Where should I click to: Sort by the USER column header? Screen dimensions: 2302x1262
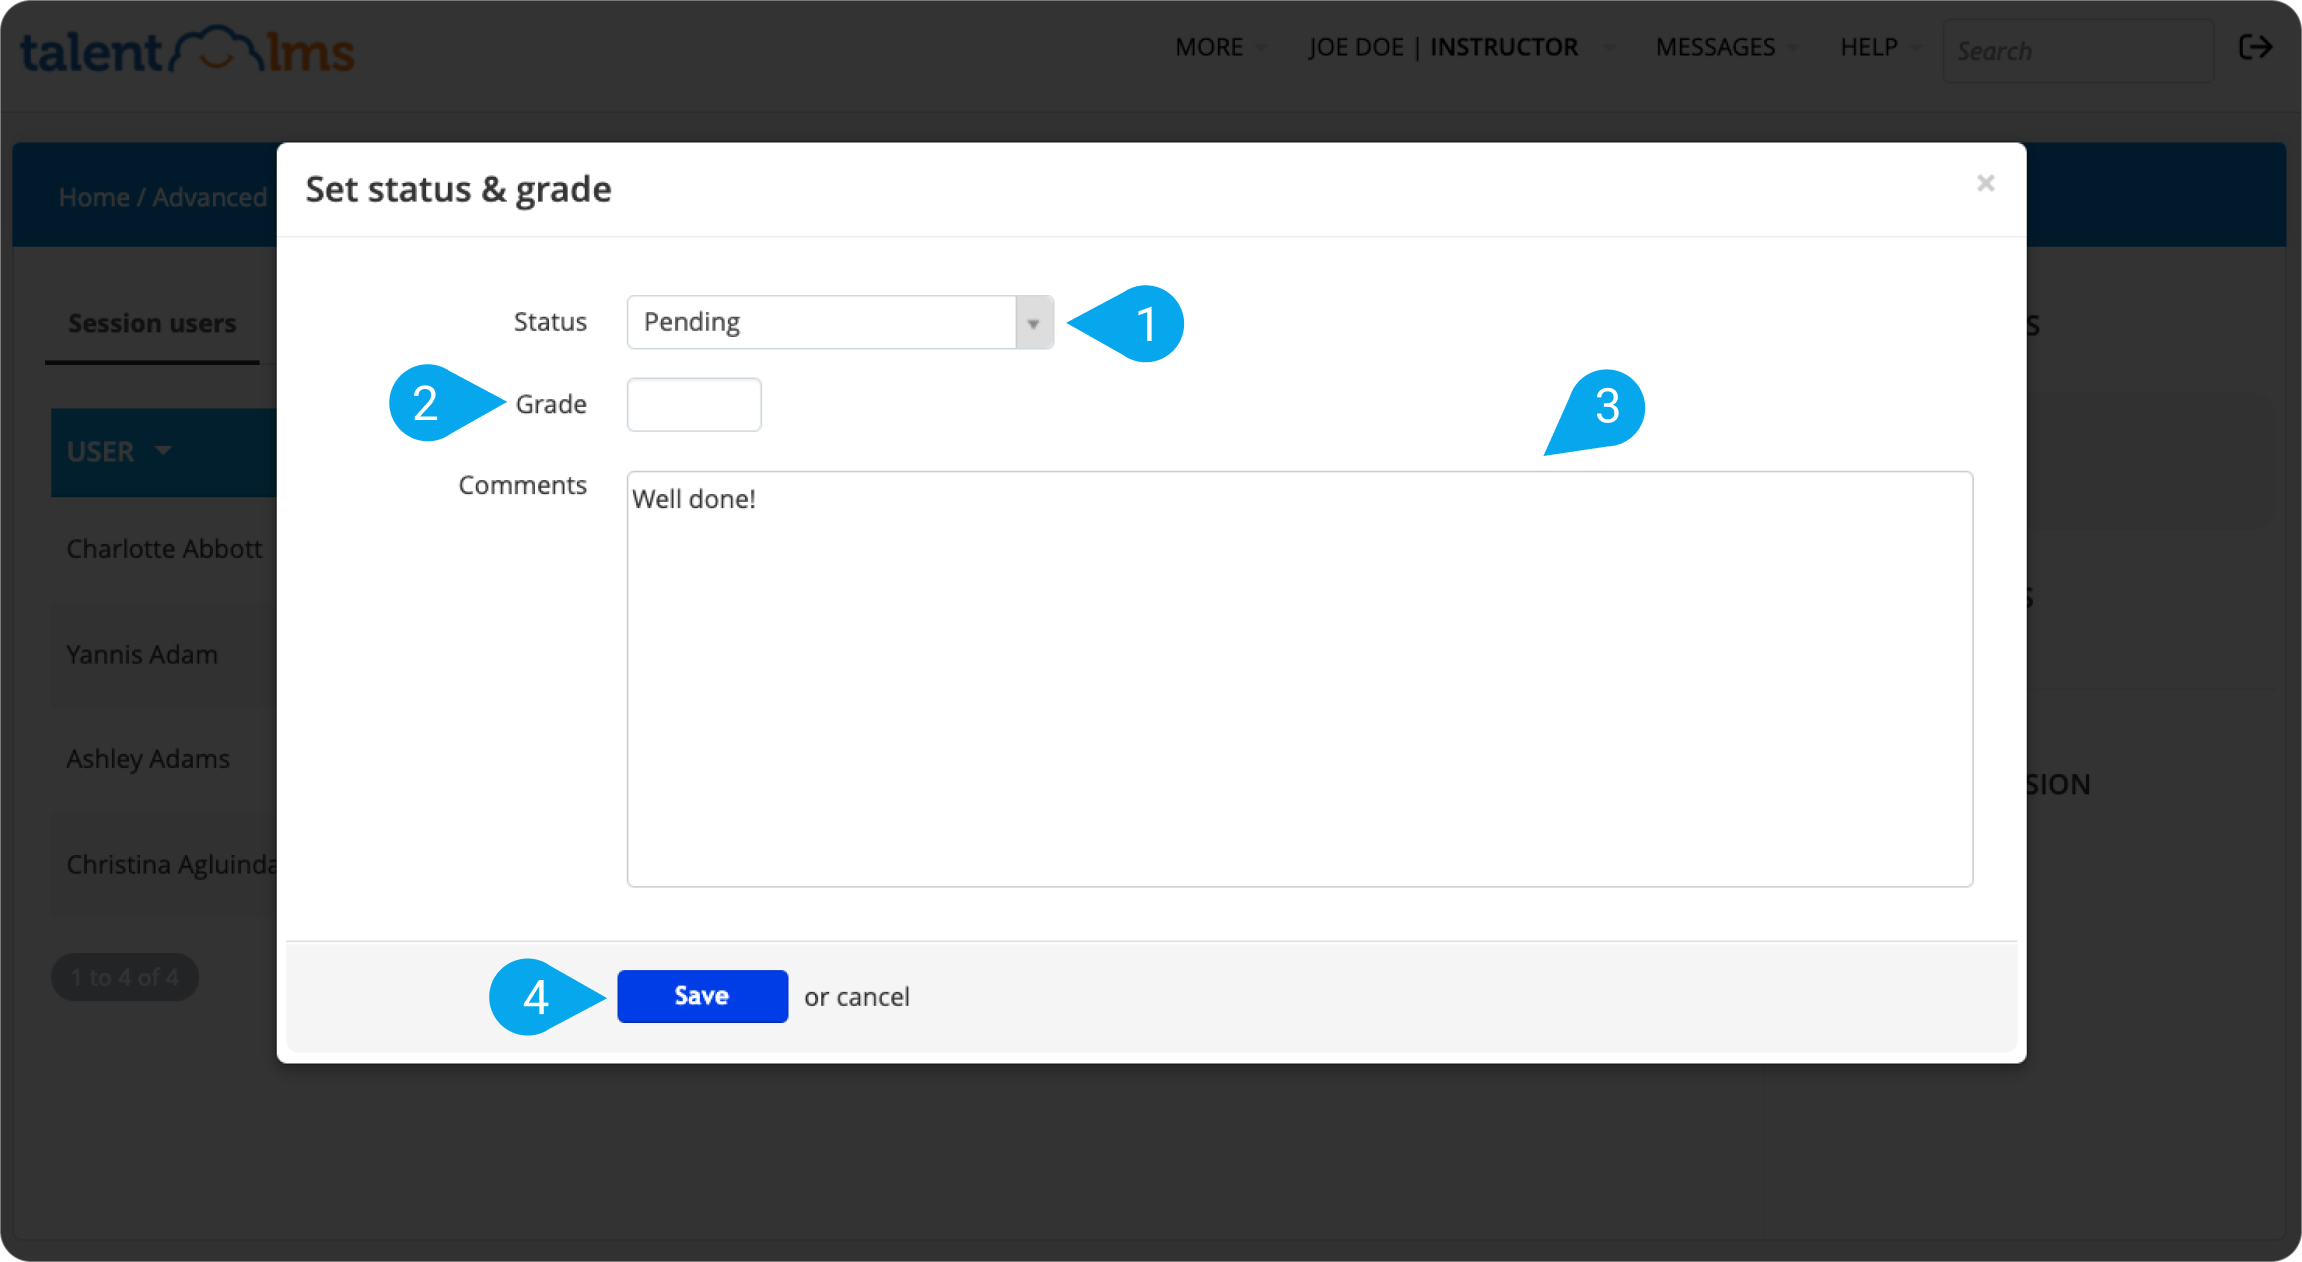(119, 451)
